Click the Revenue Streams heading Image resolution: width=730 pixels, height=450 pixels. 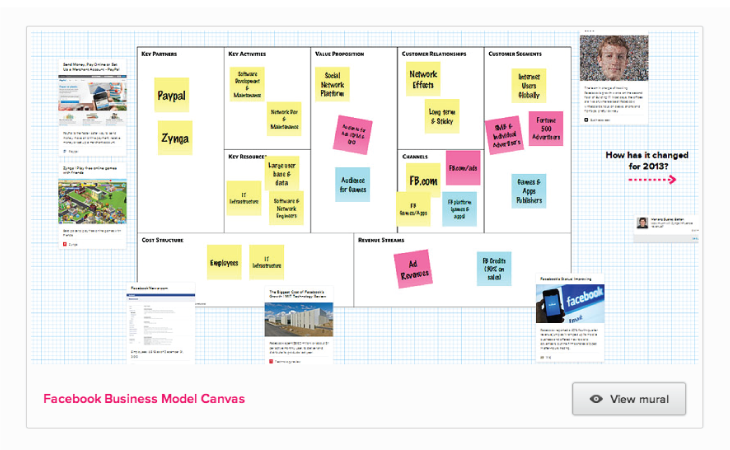[x=381, y=240]
